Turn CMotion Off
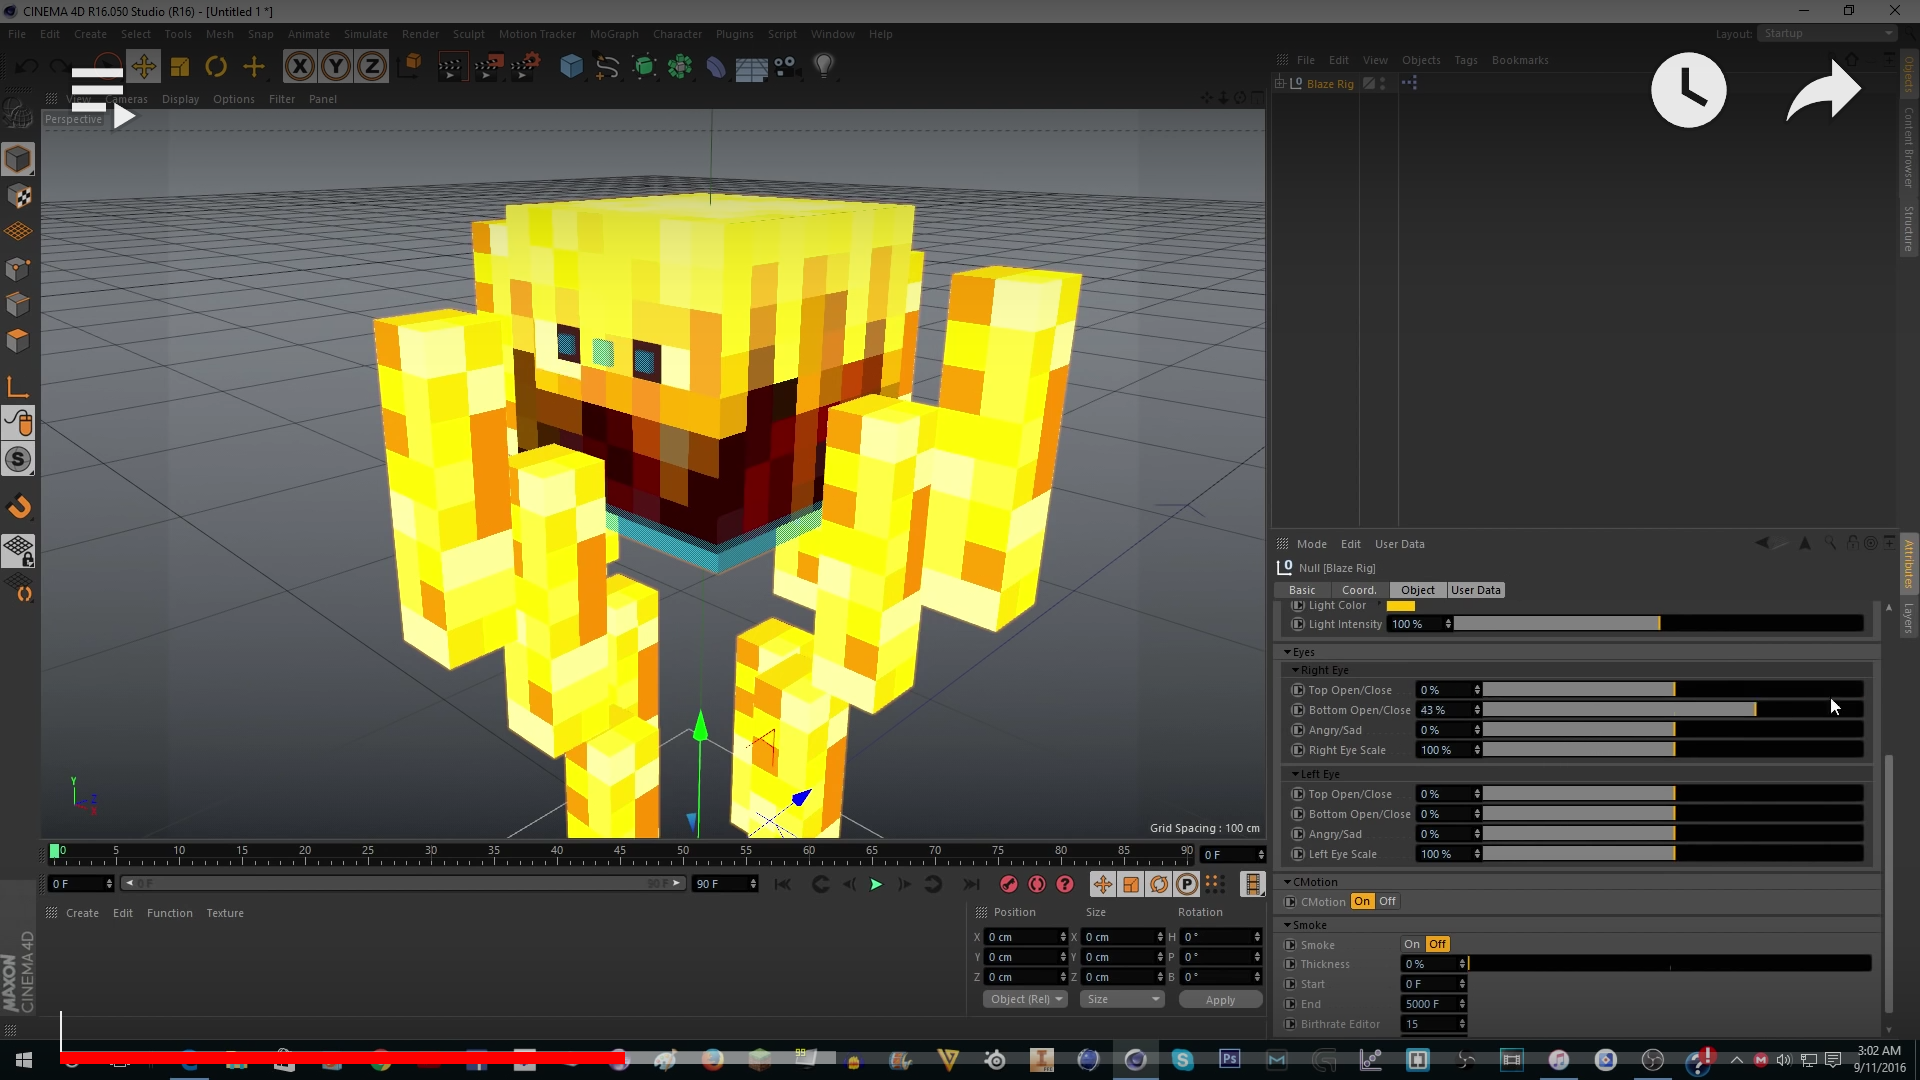The width and height of the screenshot is (1920, 1080). 1387,901
